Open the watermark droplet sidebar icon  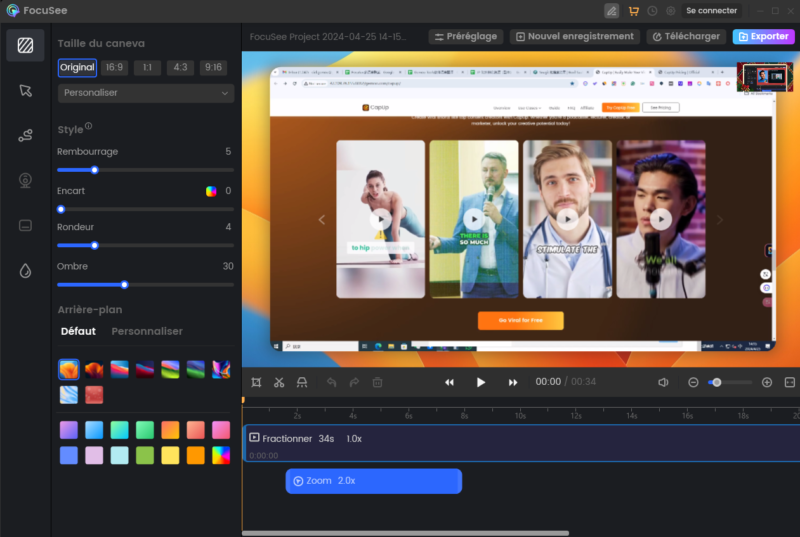coord(25,271)
